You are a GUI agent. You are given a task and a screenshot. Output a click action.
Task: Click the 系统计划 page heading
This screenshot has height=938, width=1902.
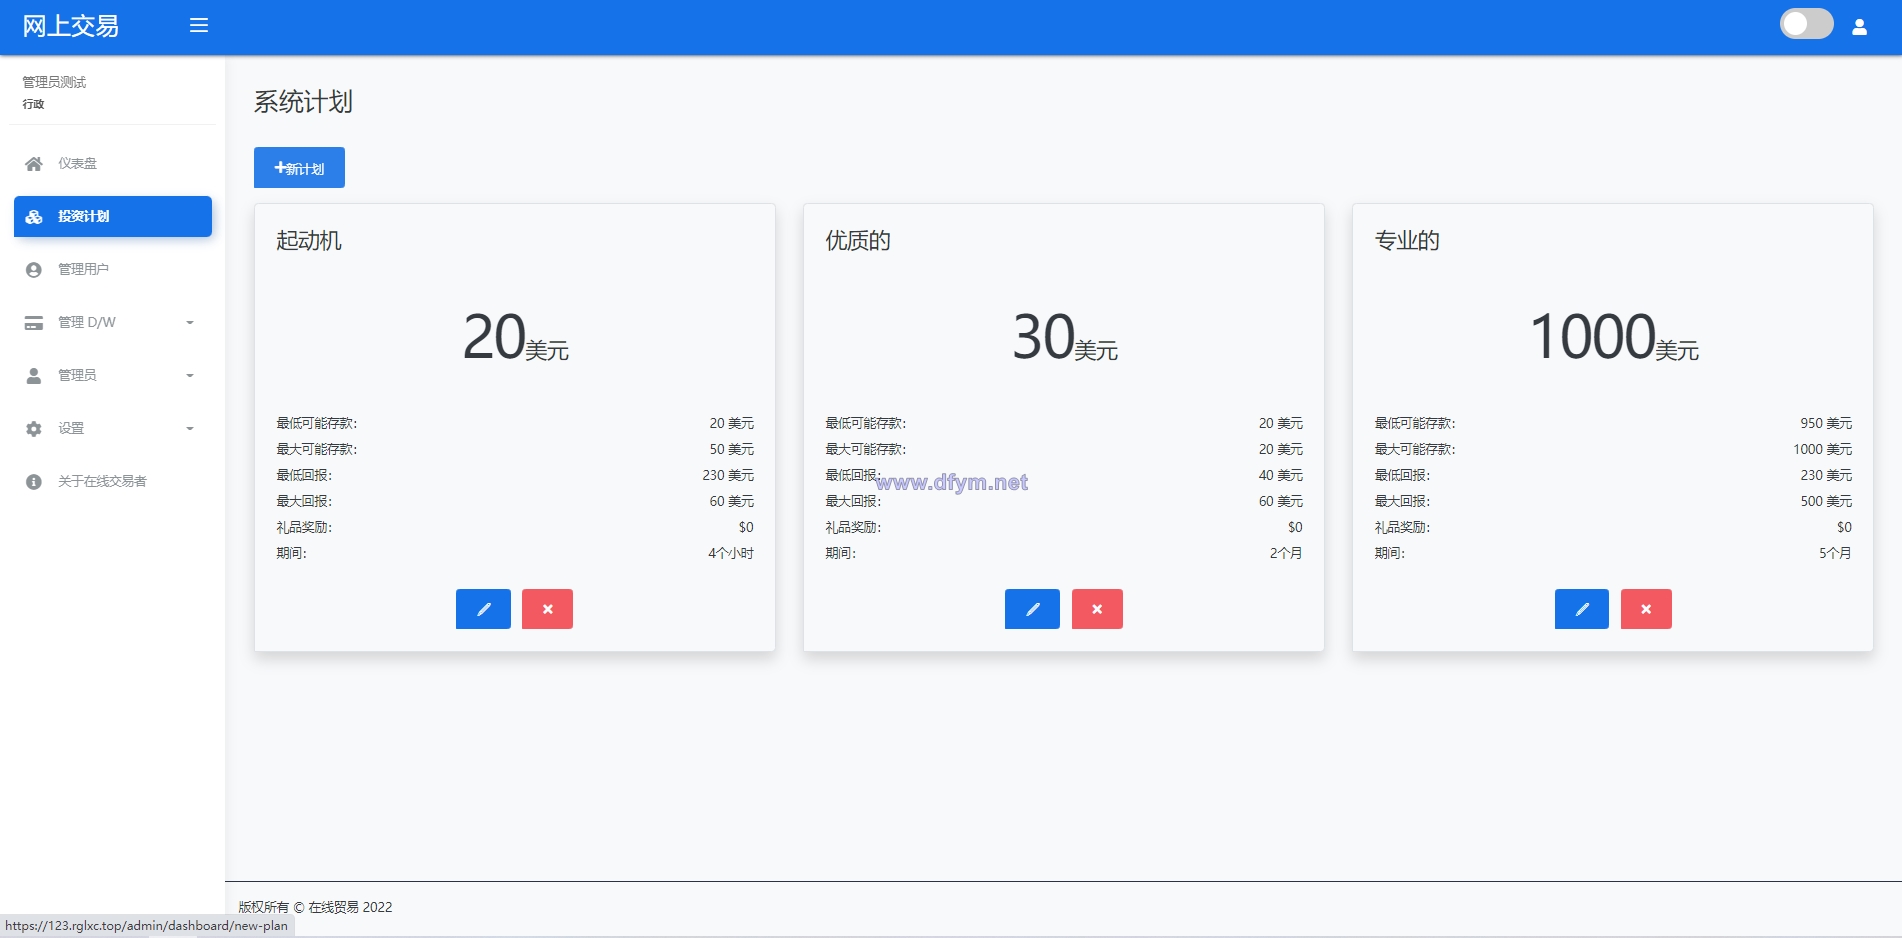tap(303, 102)
